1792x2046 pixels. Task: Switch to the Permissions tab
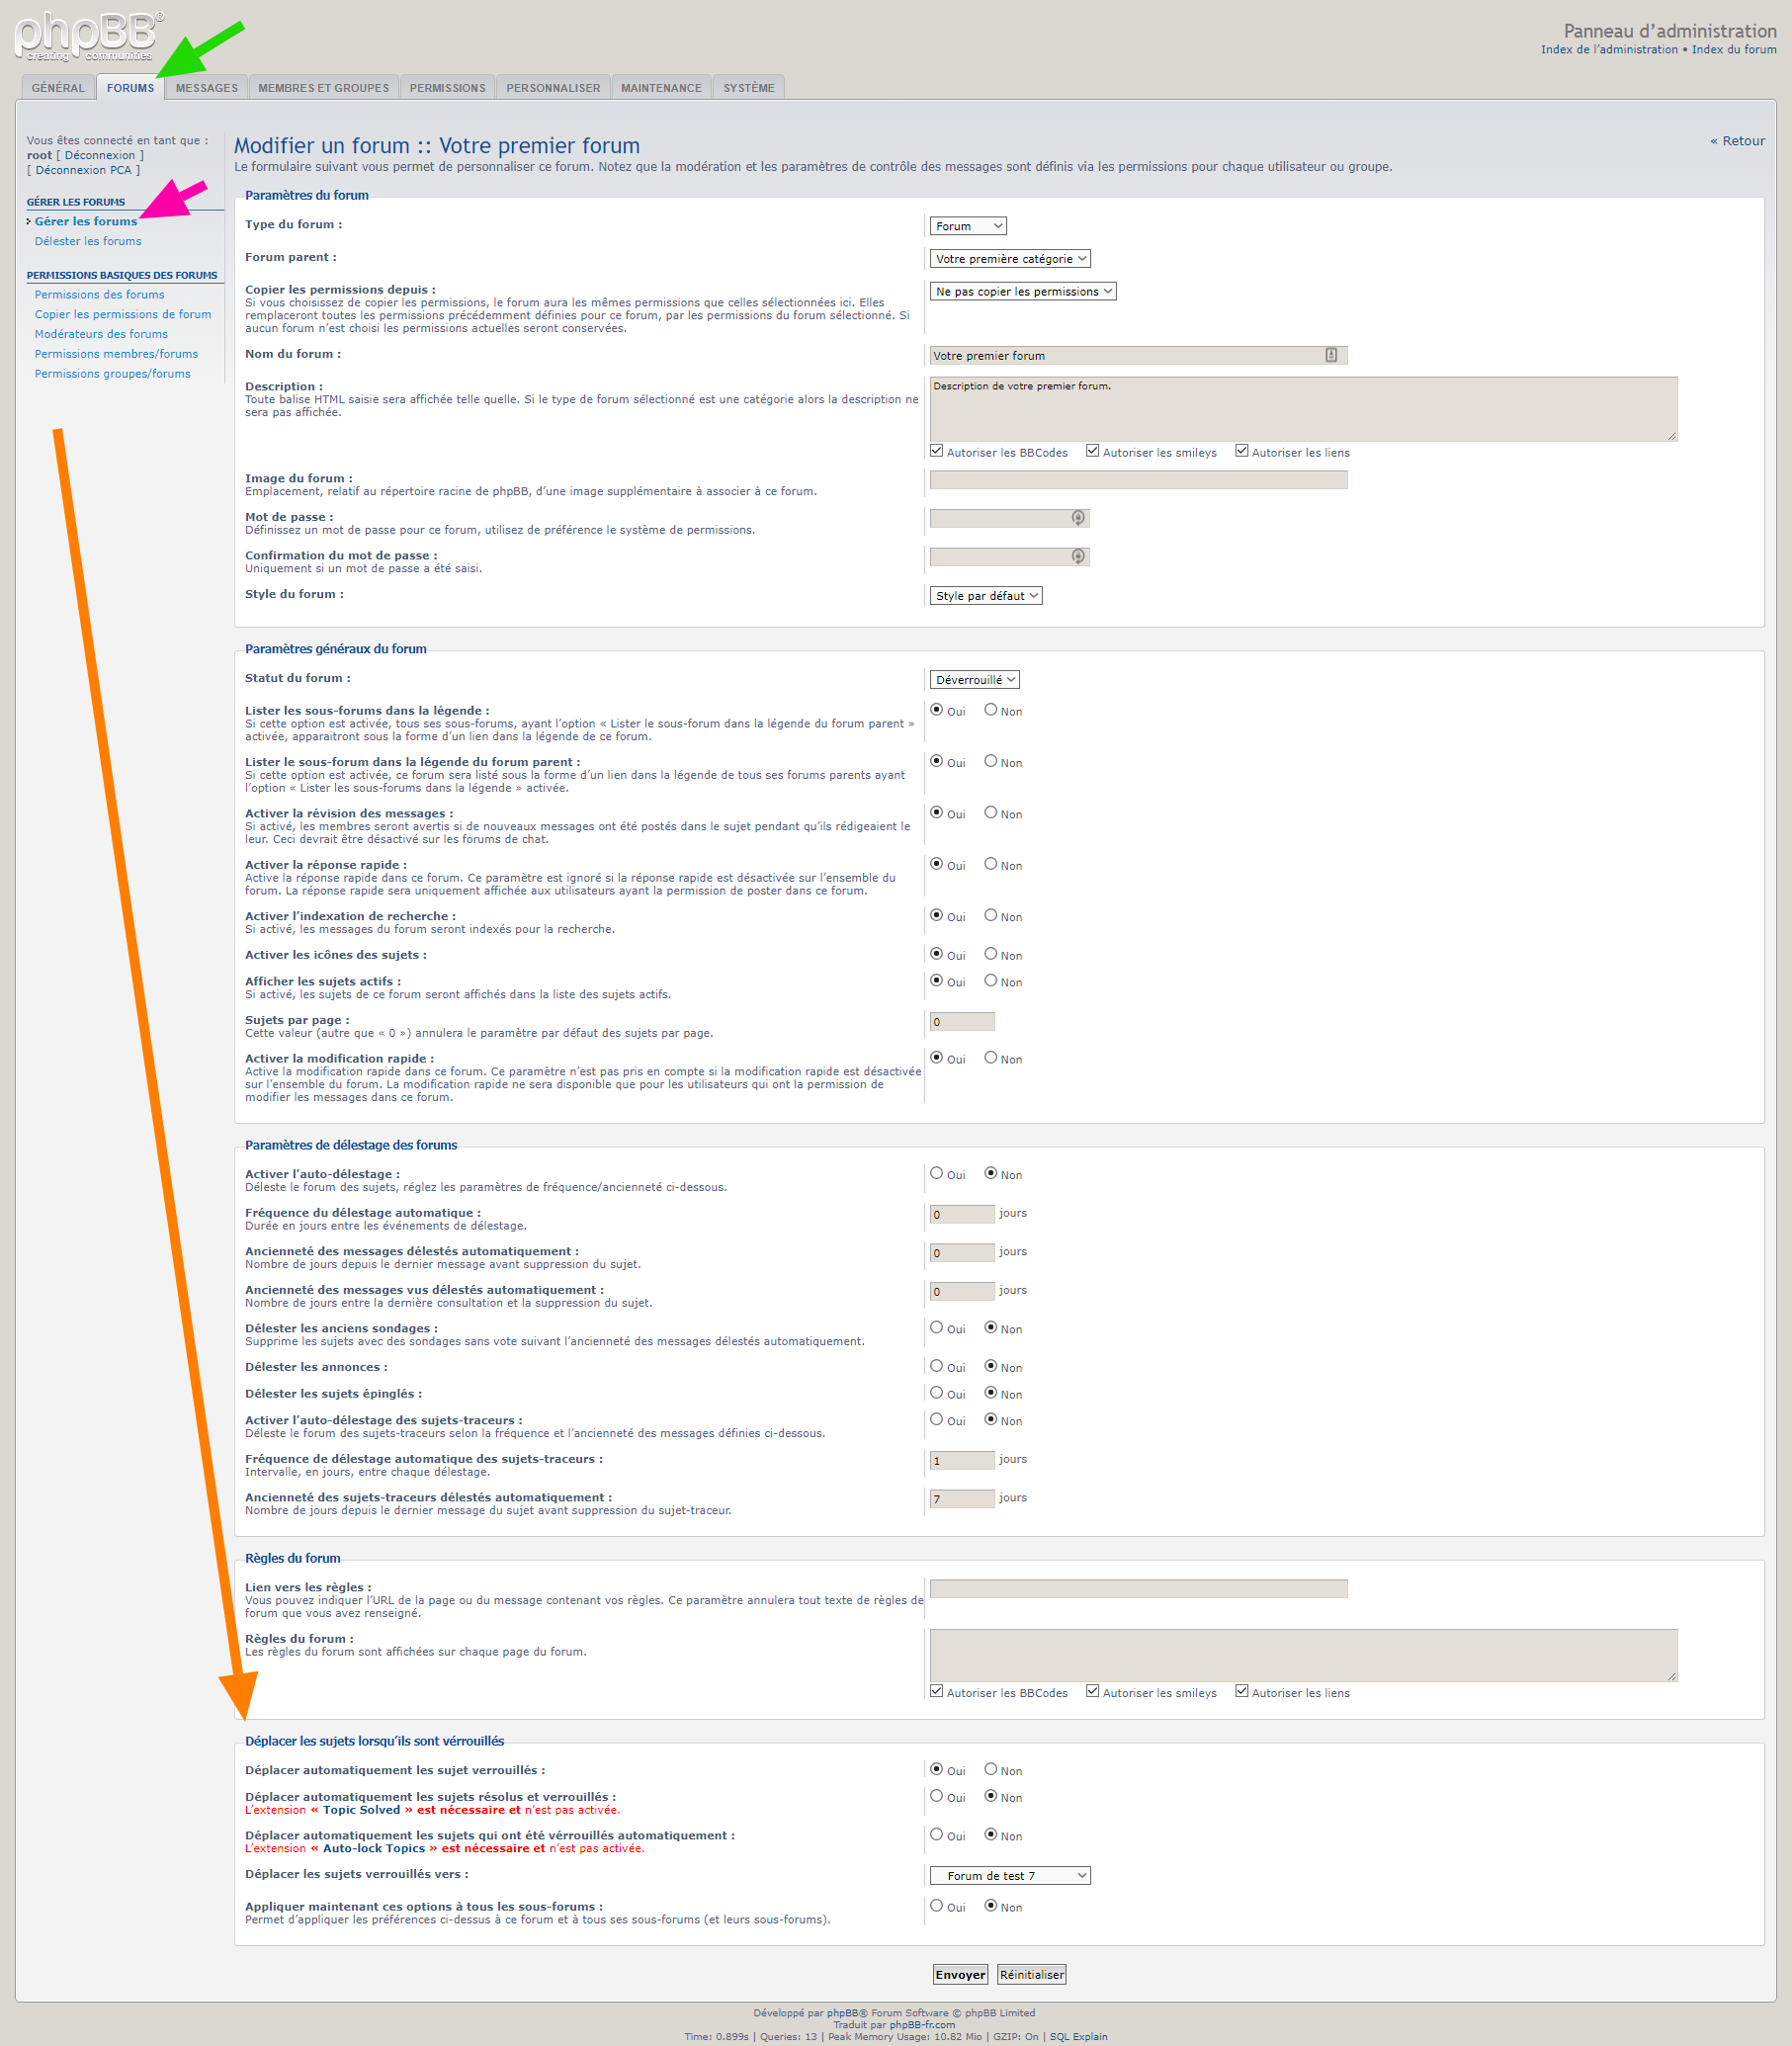point(447,88)
